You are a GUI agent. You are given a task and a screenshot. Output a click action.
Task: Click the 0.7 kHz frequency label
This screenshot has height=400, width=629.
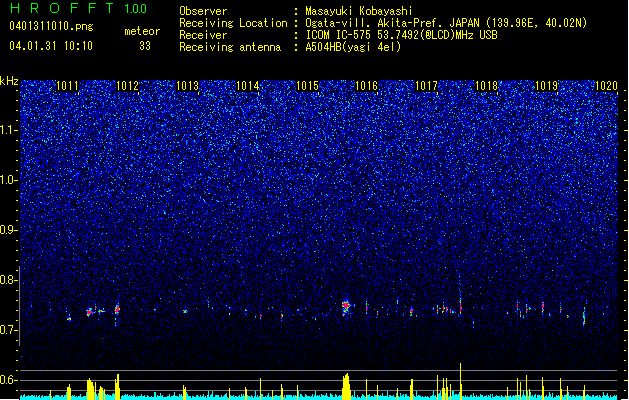click(9, 330)
